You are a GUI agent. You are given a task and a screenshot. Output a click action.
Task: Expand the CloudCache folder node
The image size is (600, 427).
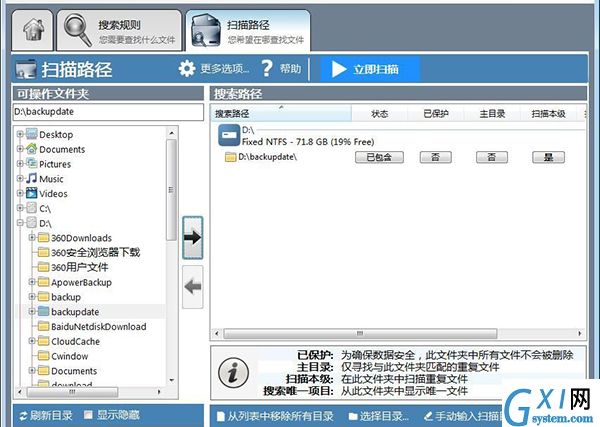pos(32,341)
